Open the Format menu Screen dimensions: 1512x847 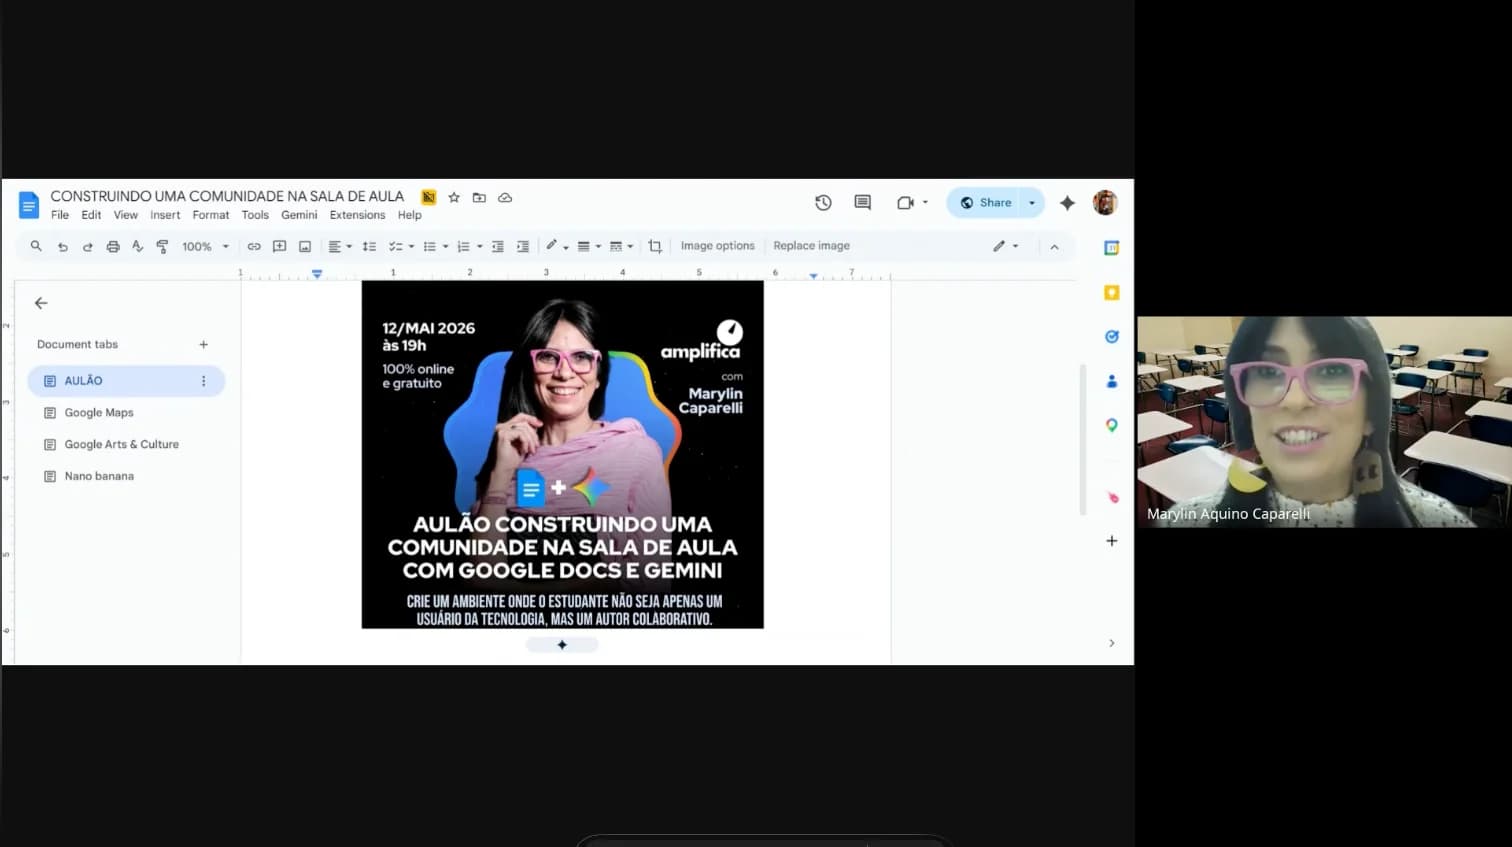[x=211, y=215]
